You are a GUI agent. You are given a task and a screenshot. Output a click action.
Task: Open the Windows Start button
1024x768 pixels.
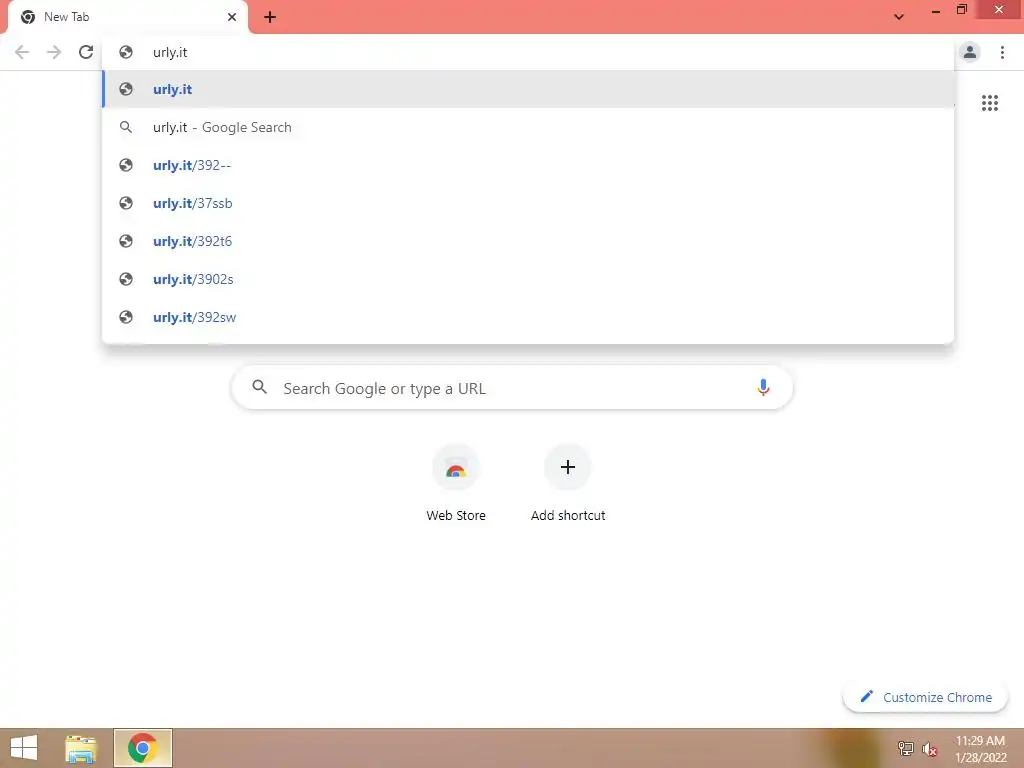[x=24, y=748]
